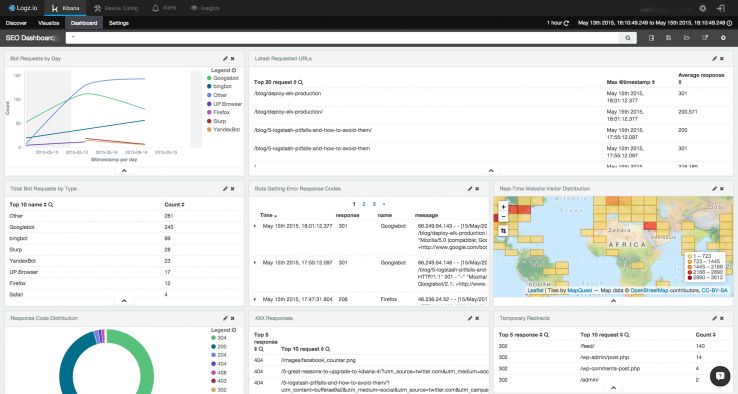Edit the Bot Requests by Day panel

(x=225, y=58)
